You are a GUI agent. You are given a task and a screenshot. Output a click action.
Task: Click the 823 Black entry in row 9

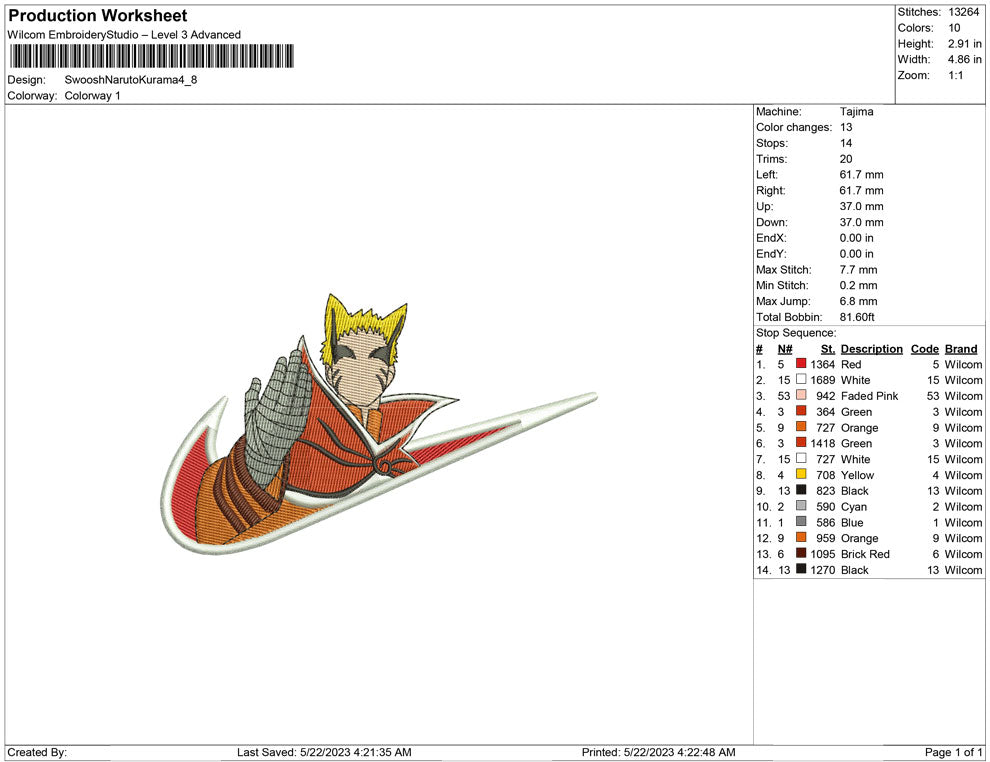coord(842,491)
